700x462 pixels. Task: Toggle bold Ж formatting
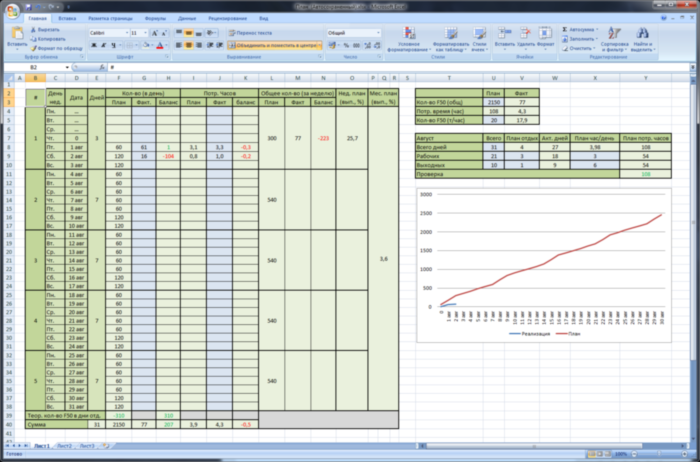pyautogui.click(x=94, y=45)
